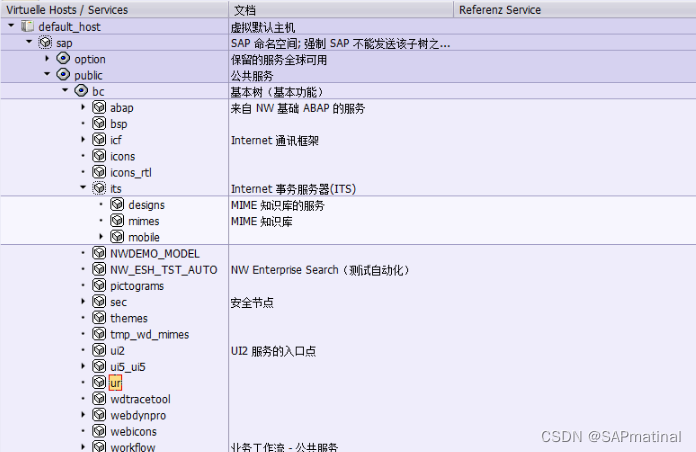Click the 'MIME 知识库的服务' description
The height and width of the screenshot is (452, 696).
pos(278,206)
